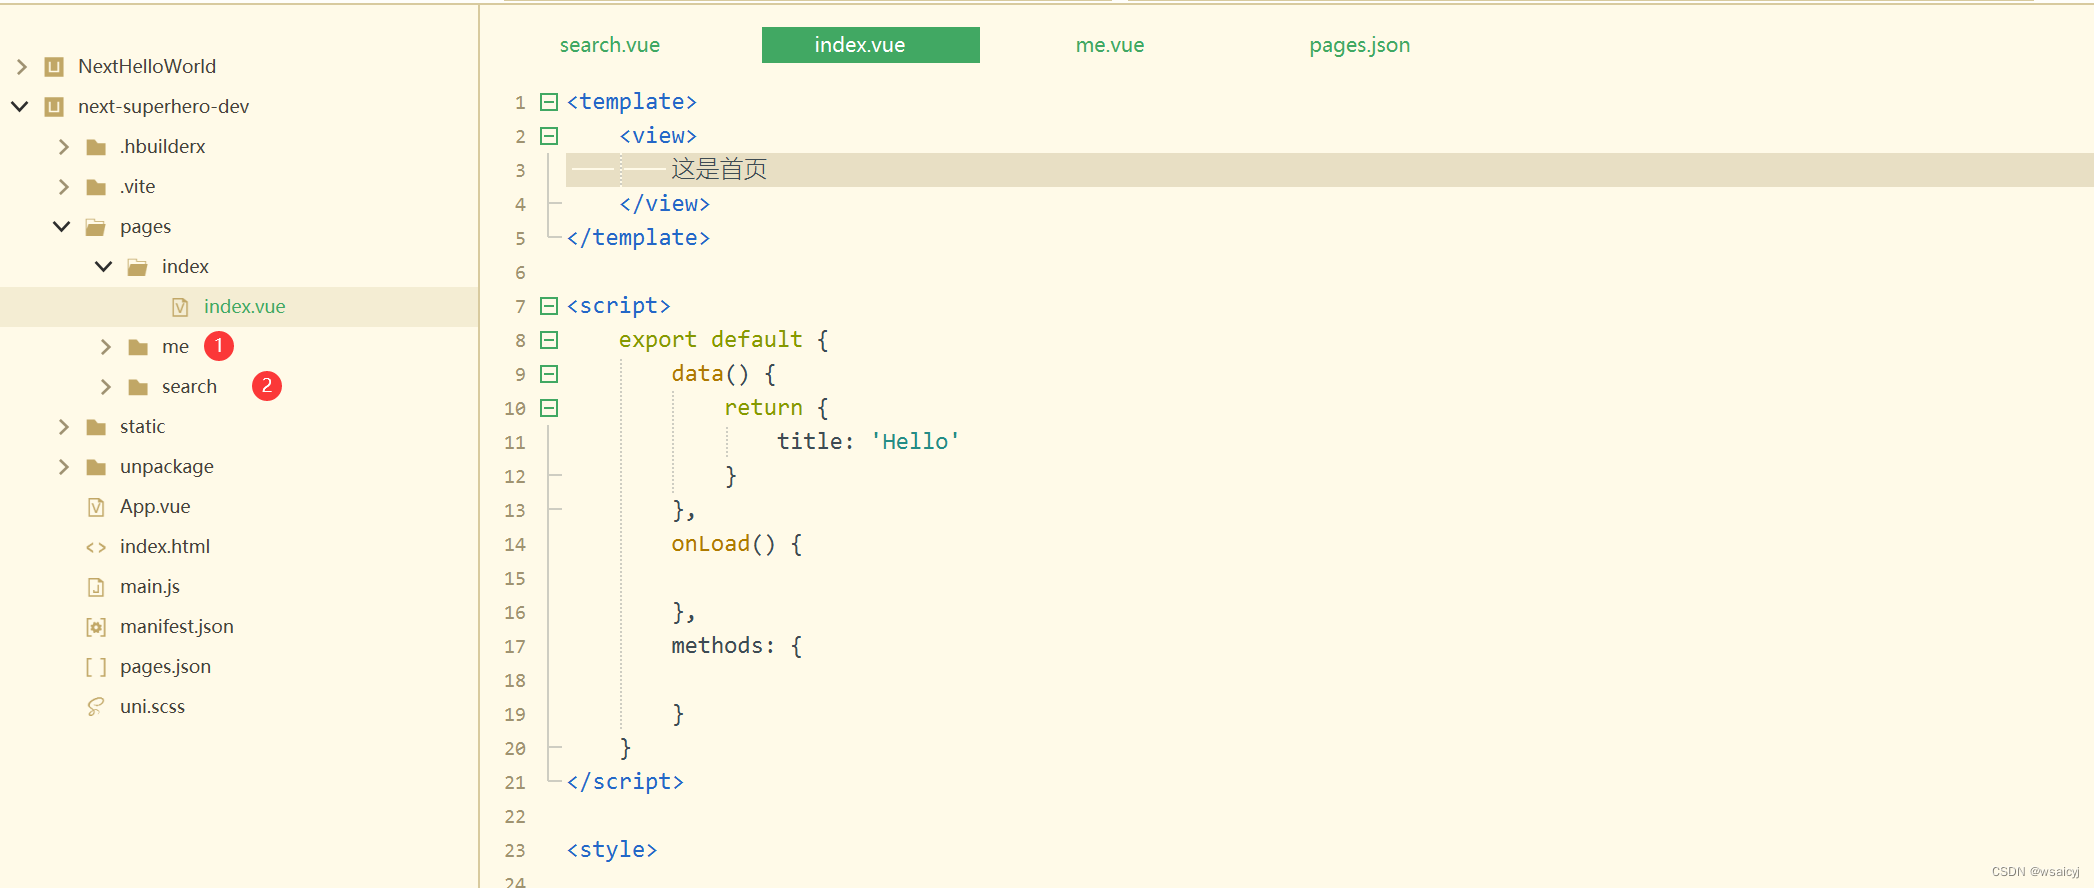Image resolution: width=2094 pixels, height=888 pixels.
Task: Click the closing </script> tag
Action: click(625, 782)
